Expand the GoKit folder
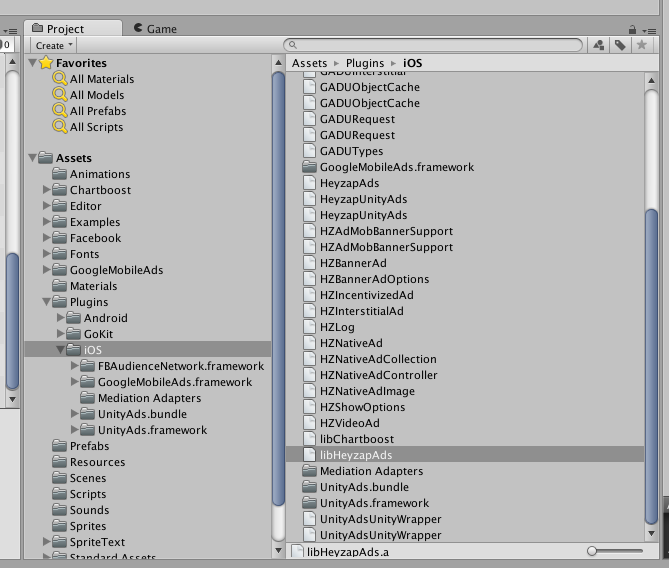This screenshot has height=568, width=669. (61, 334)
